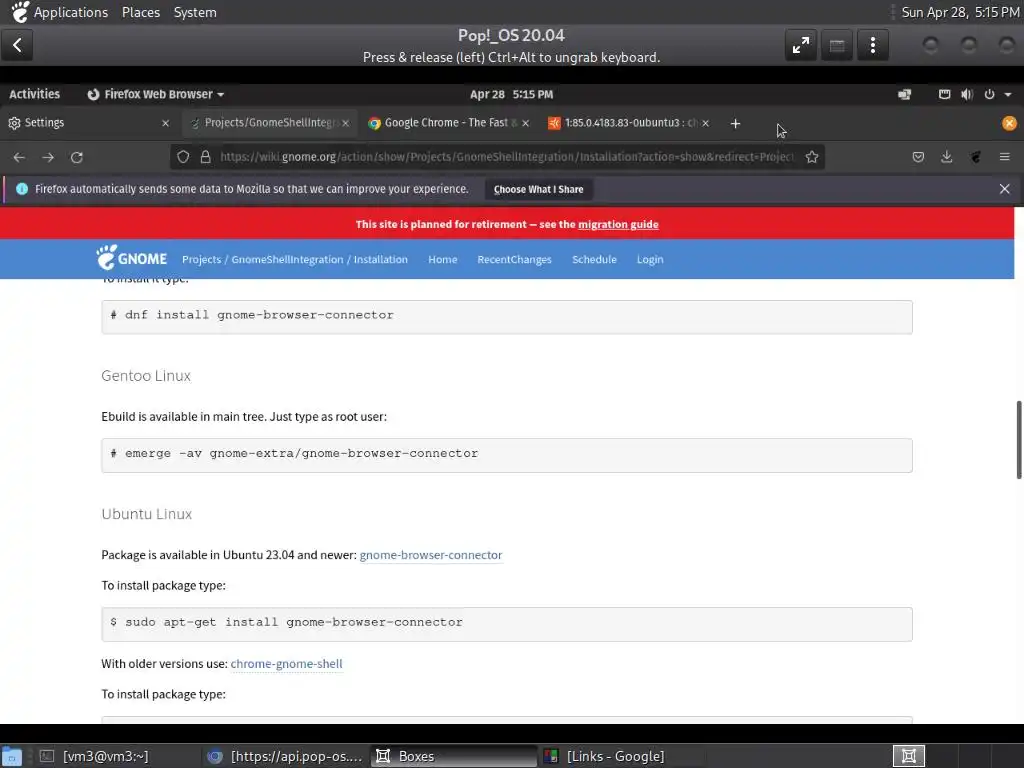This screenshot has height=768, width=1024.
Task: Open RecentChanges link
Action: click(x=515, y=259)
